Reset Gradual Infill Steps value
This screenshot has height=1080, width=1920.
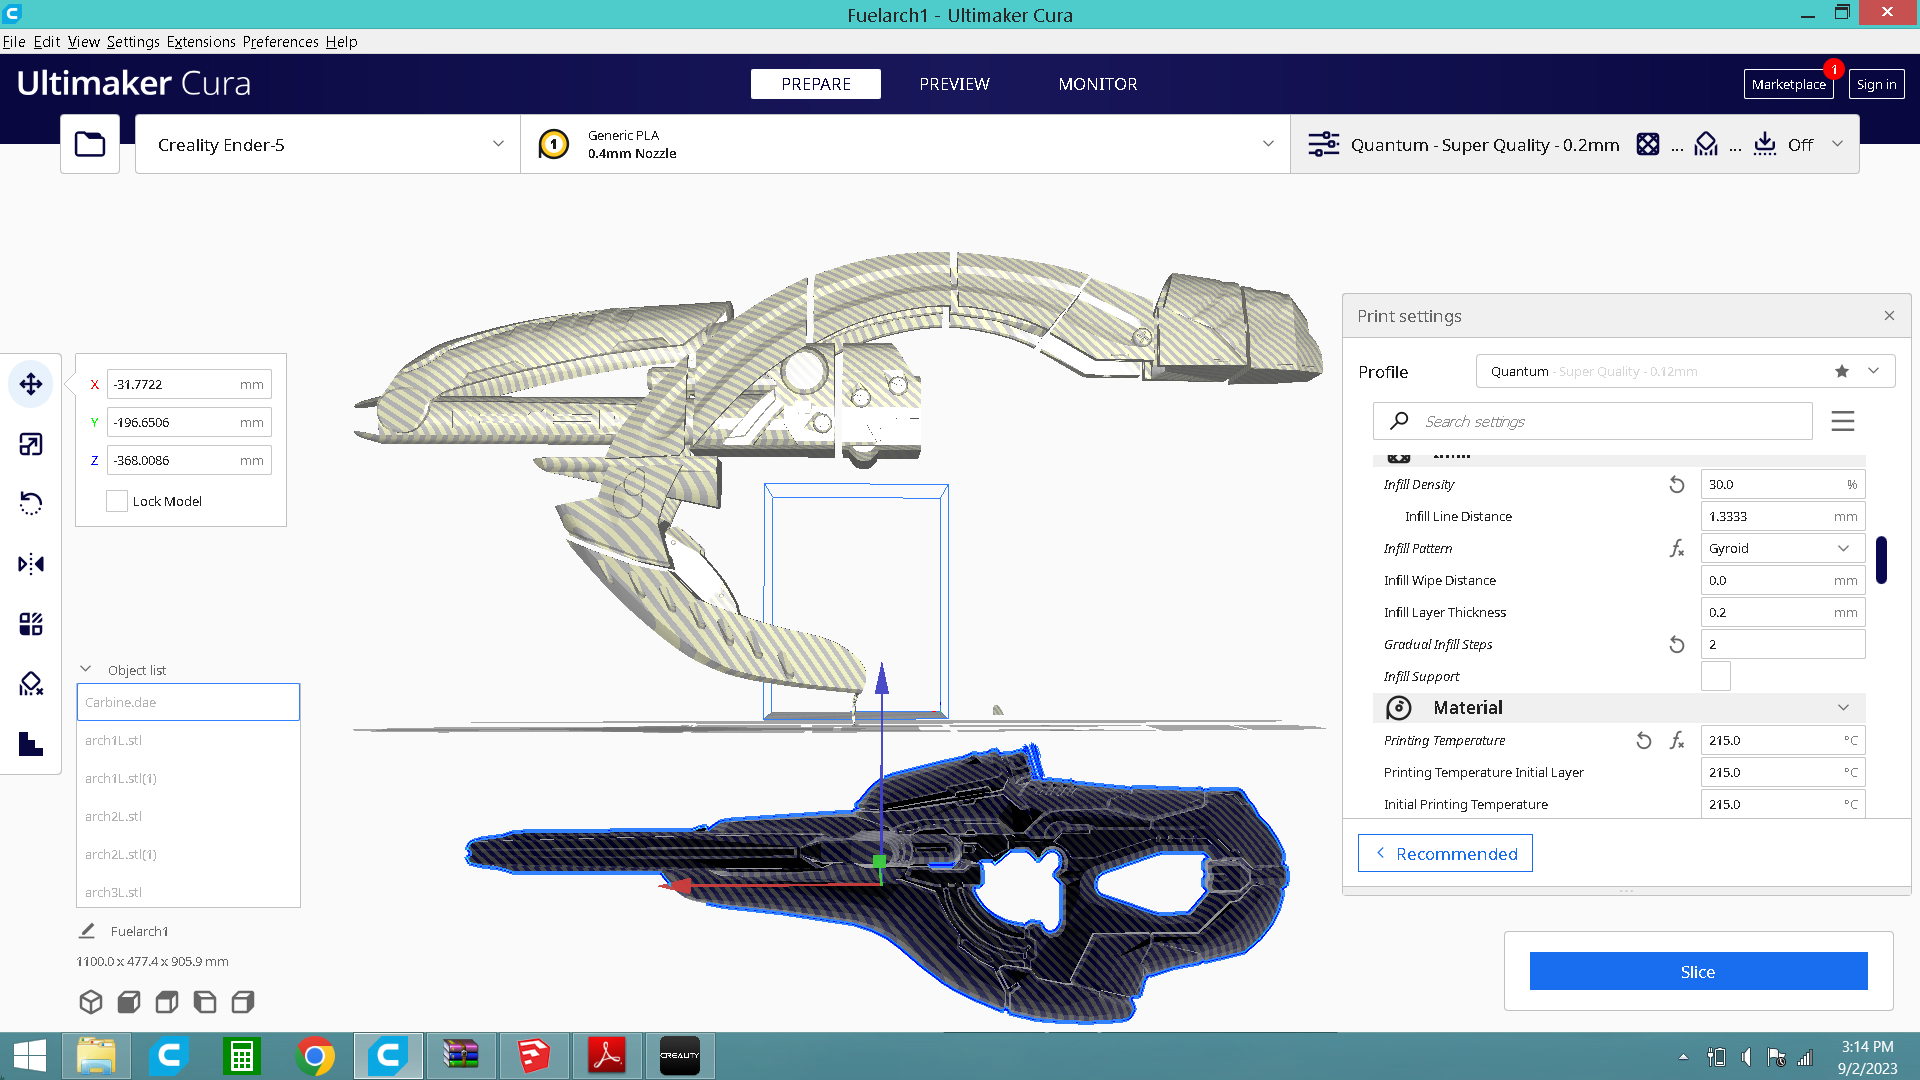tap(1677, 645)
